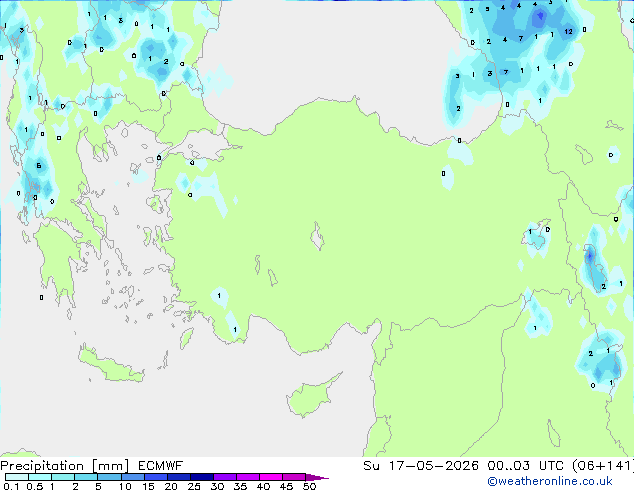Image resolution: width=634 pixels, height=490 pixels.
Task: Click the legend number '0.1'
Action: pos(11,486)
